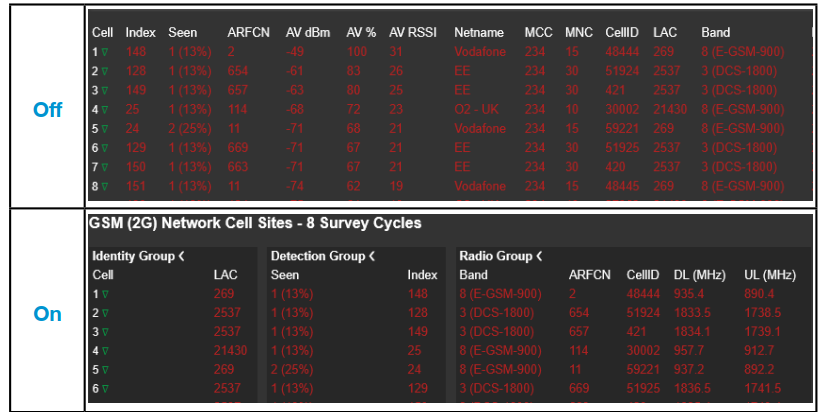Image resolution: width=822 pixels, height=412 pixels.
Task: Expand cell 7 triangle in Off table
Action: point(105,167)
